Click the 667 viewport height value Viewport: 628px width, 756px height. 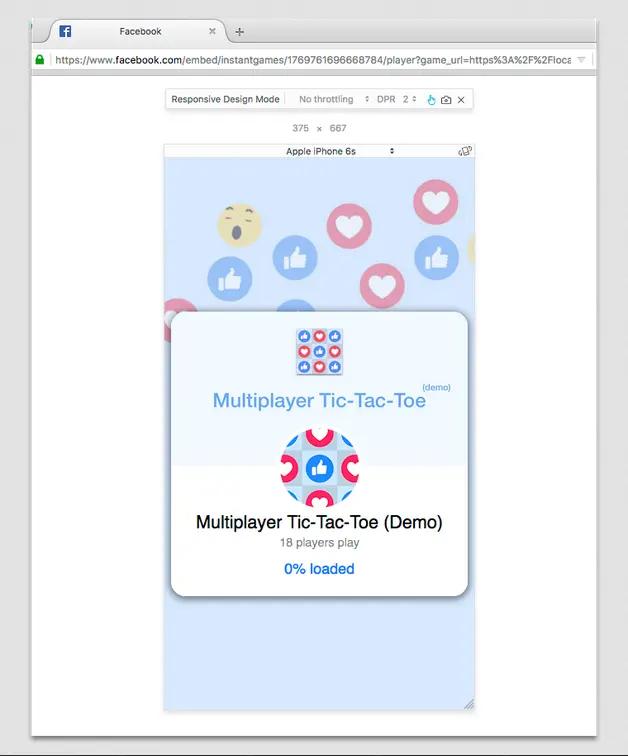[338, 128]
